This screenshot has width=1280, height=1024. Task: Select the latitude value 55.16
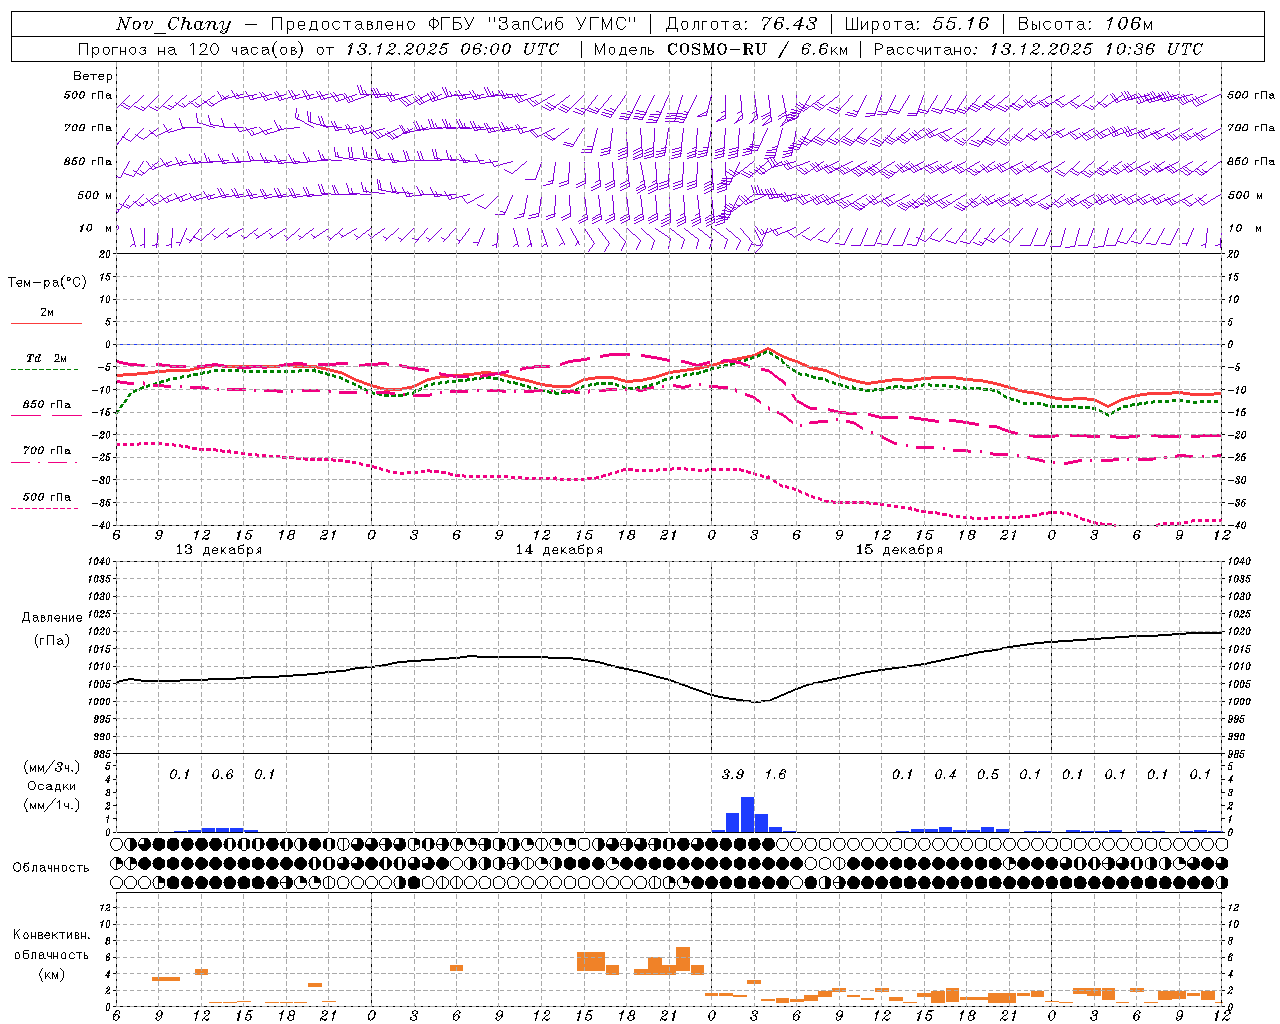point(961,24)
